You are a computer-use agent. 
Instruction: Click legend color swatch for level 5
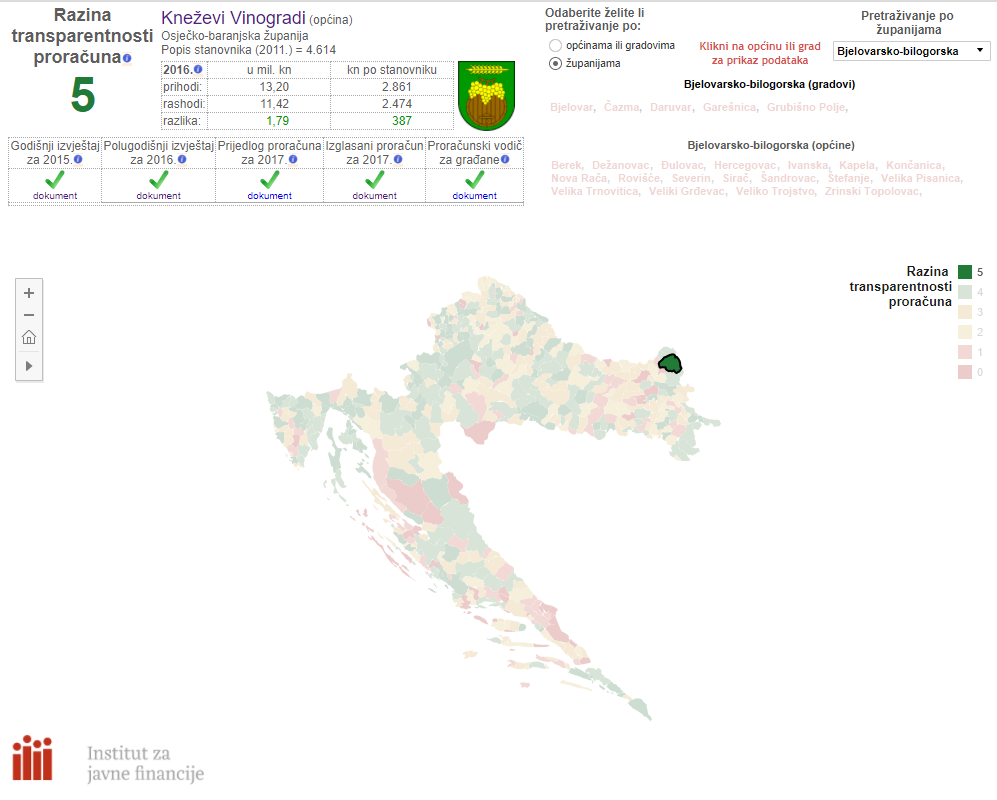tap(965, 272)
